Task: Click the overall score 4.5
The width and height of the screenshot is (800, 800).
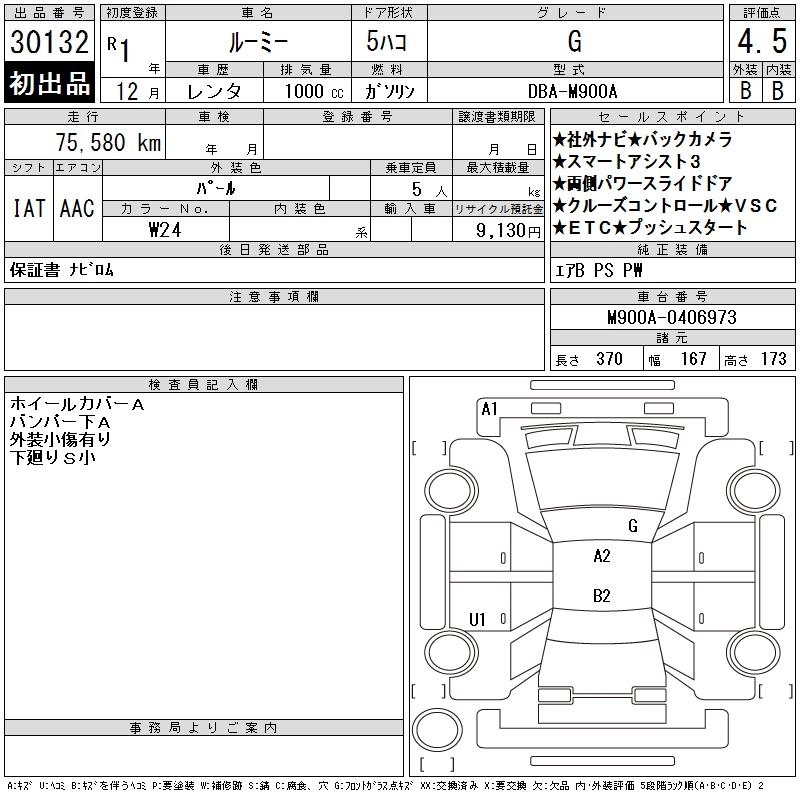Action: point(762,41)
